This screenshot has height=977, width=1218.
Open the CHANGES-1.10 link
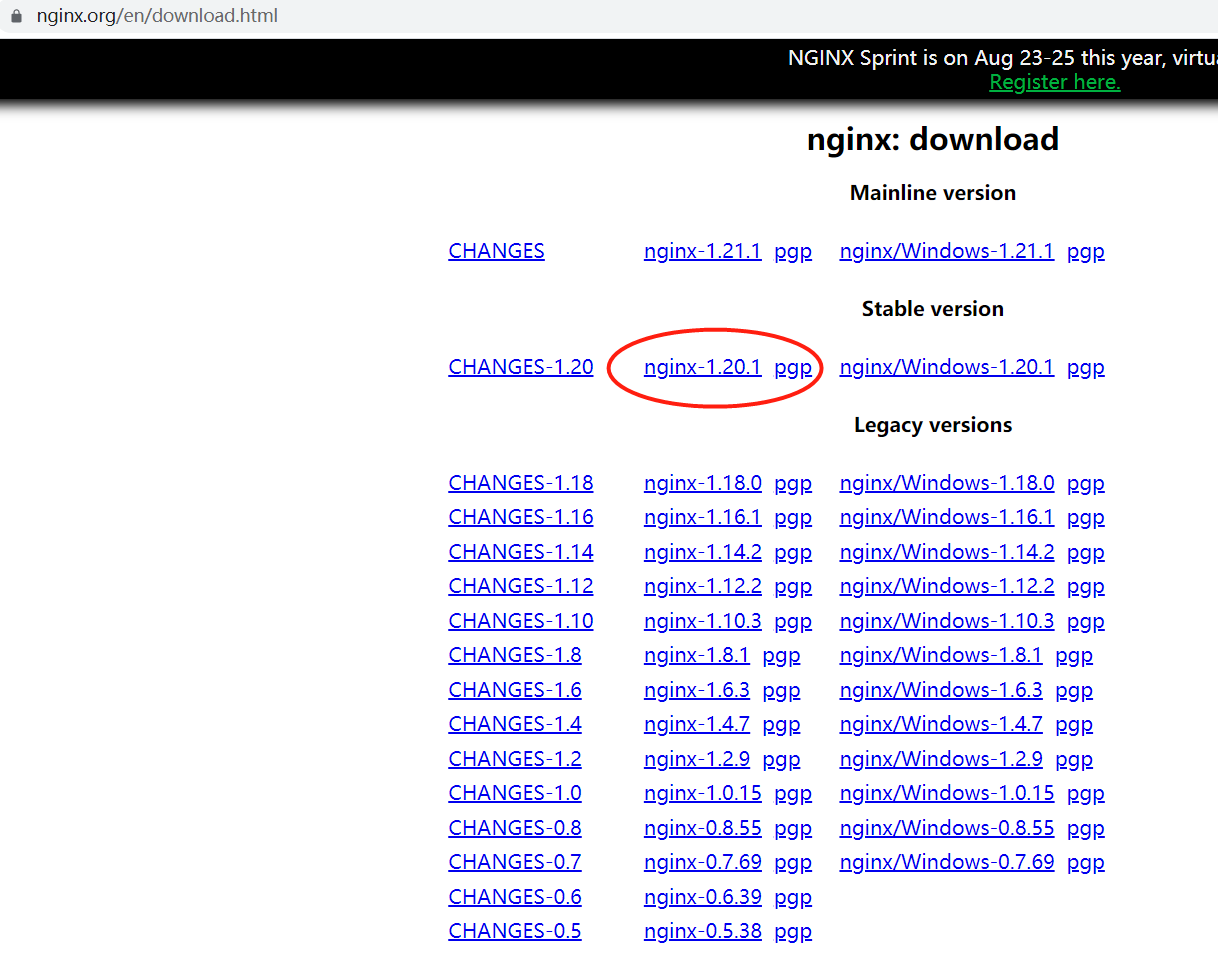tap(521, 621)
